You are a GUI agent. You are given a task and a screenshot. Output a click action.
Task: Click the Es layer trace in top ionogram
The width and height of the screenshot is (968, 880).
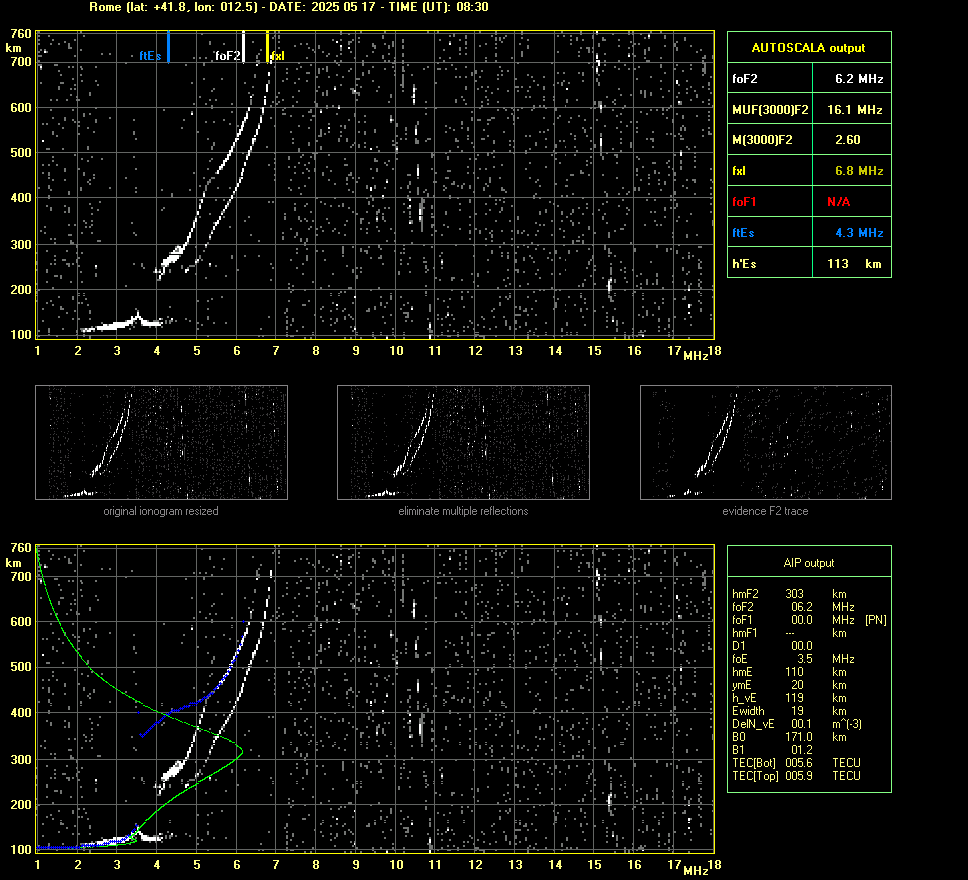120,324
